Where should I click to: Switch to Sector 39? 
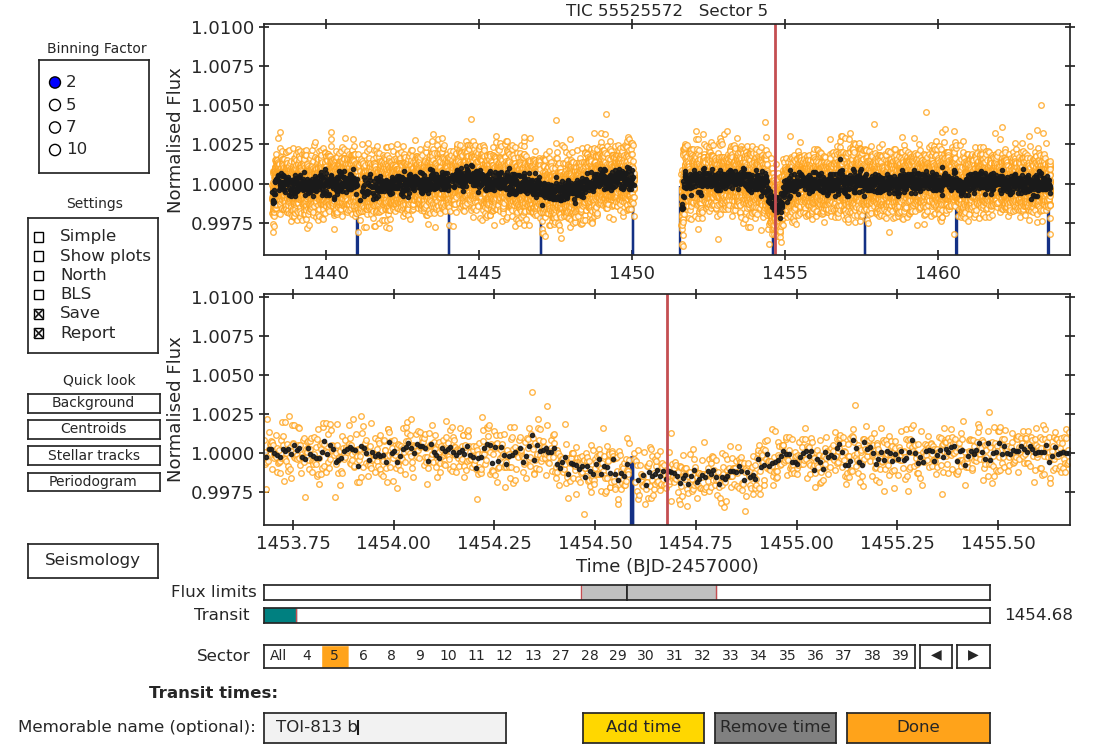900,656
